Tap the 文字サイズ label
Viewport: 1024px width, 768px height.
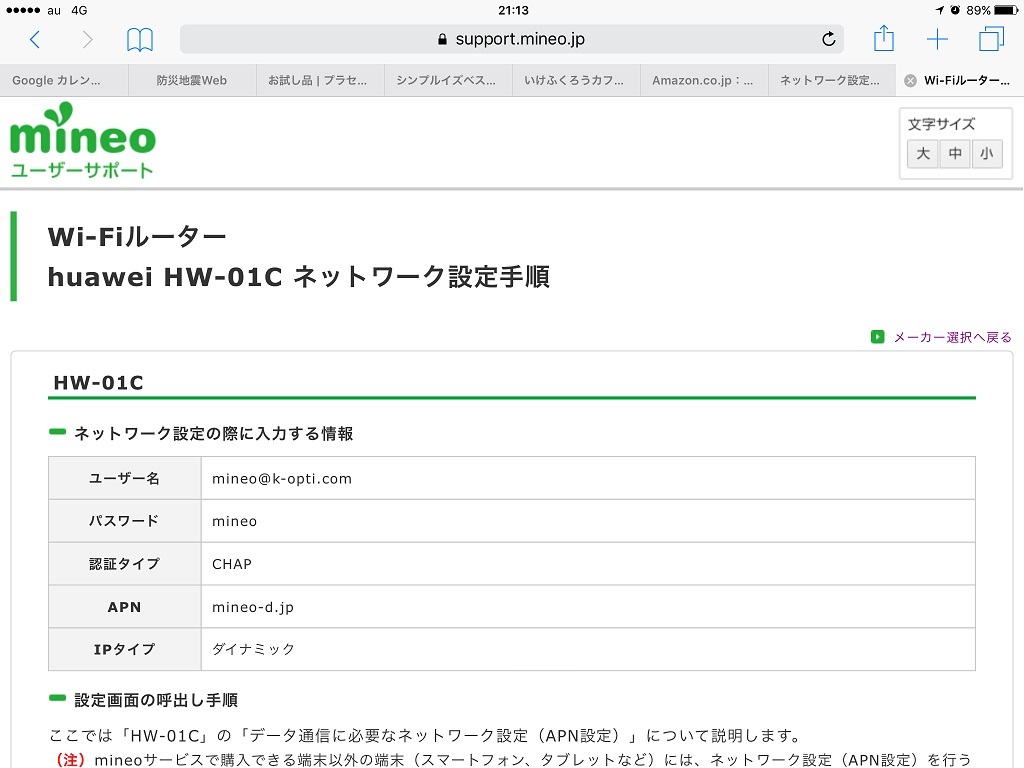click(941, 124)
